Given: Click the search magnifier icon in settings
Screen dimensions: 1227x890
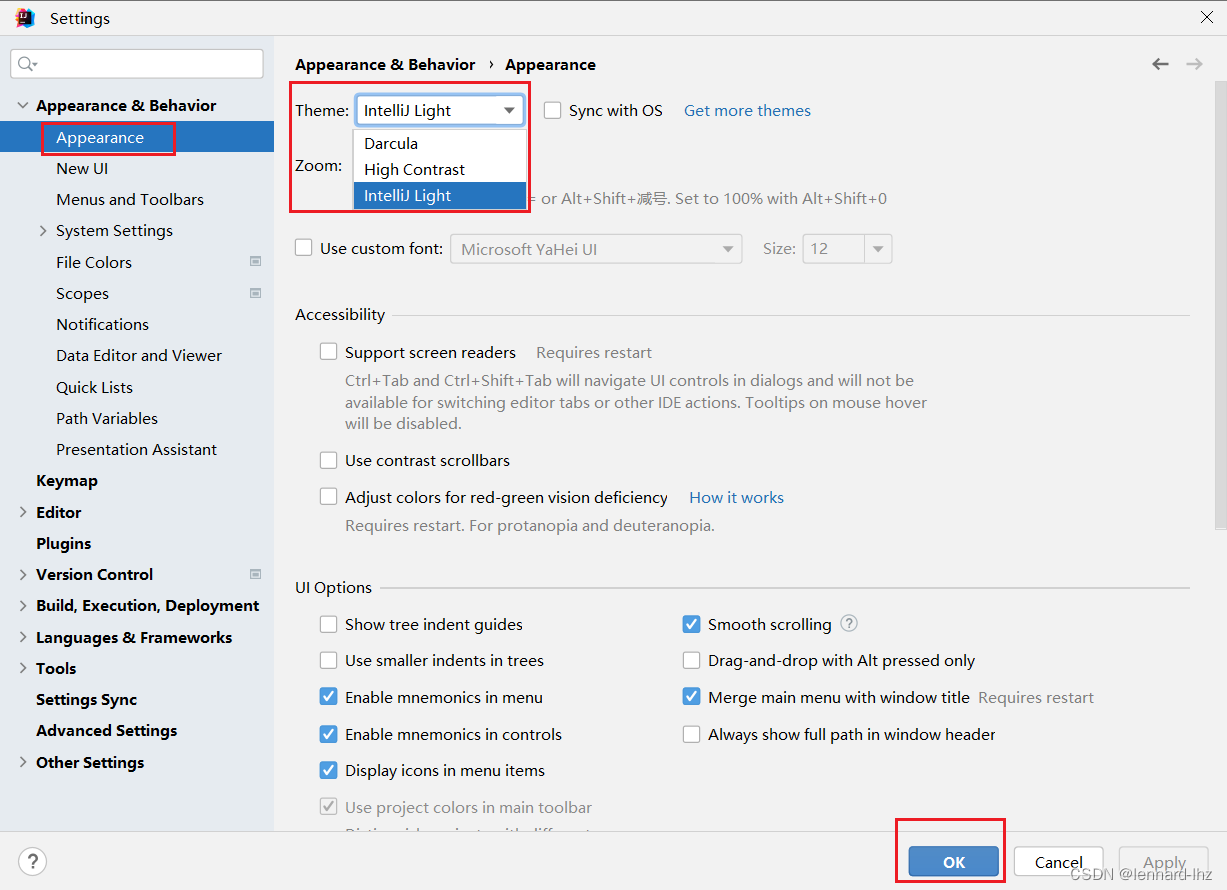Looking at the screenshot, I should click(x=26, y=64).
